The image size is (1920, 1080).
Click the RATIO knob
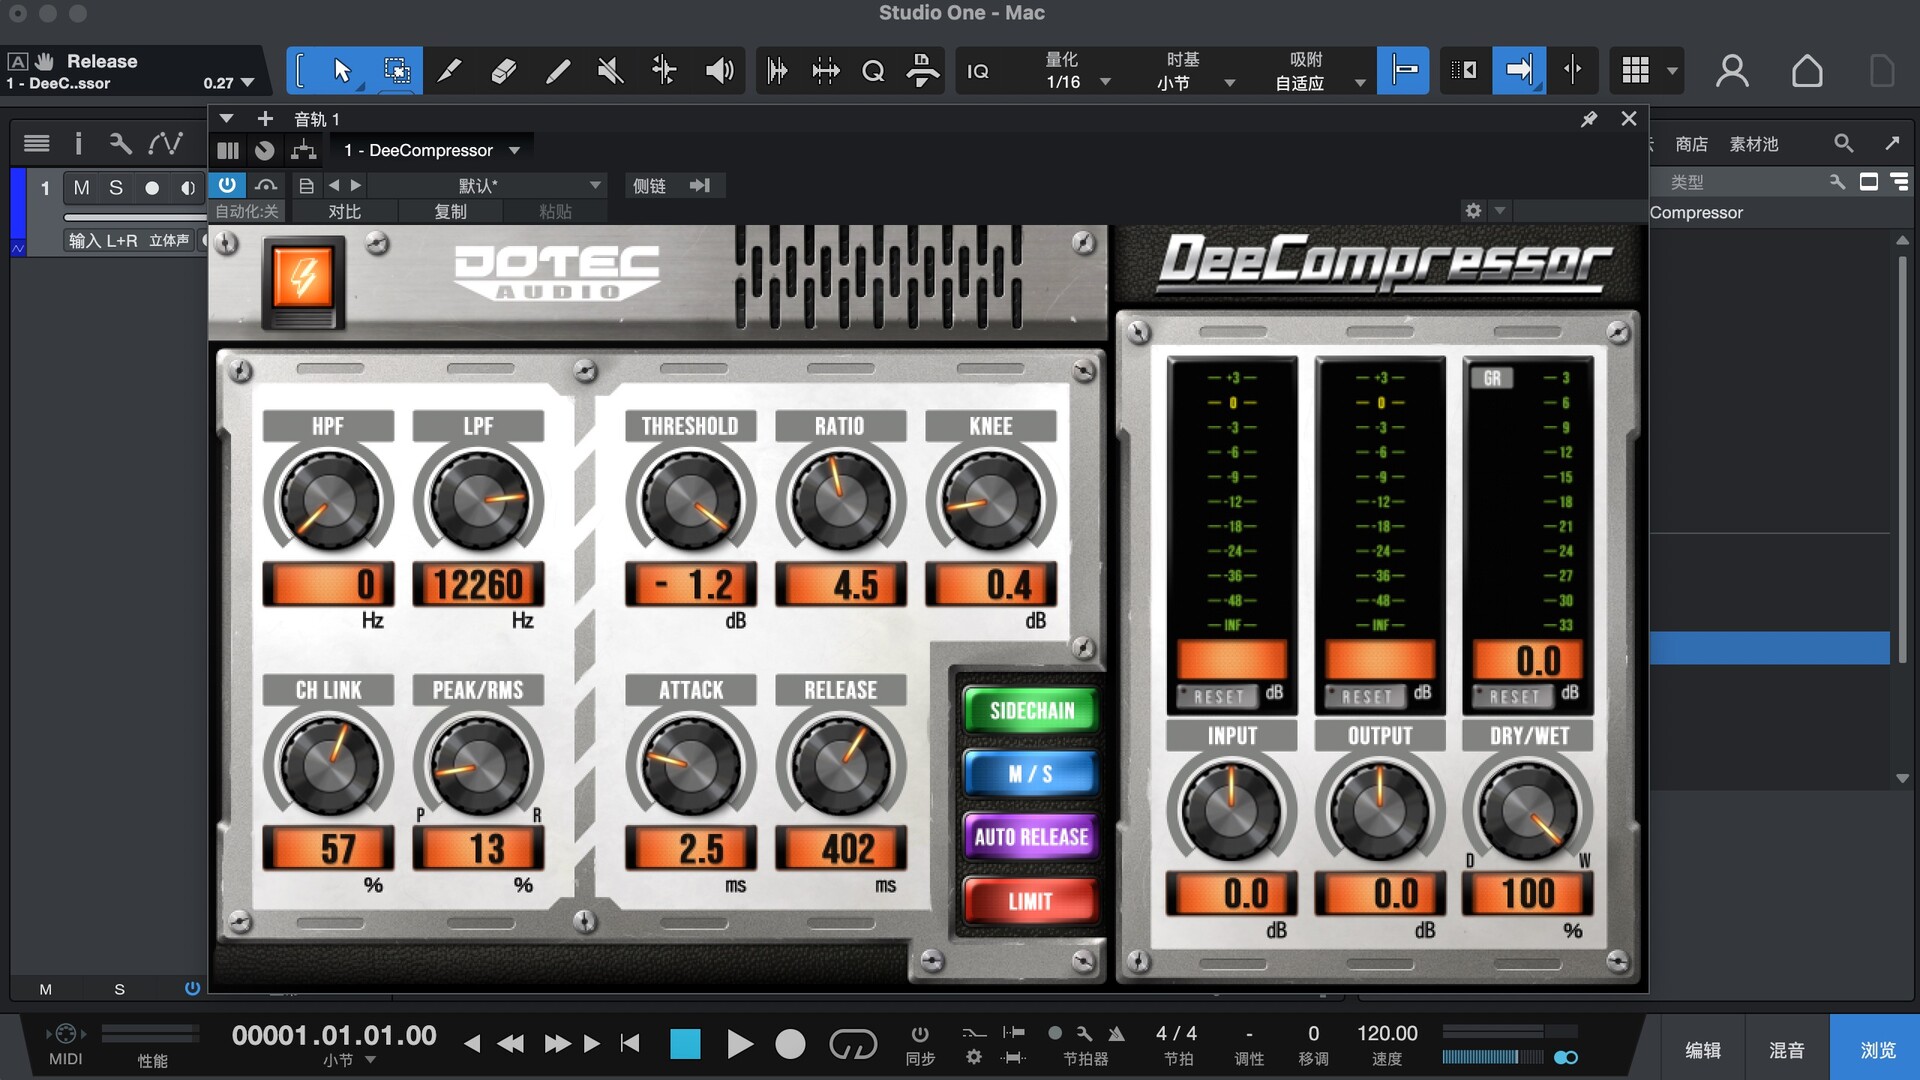[x=840, y=500]
